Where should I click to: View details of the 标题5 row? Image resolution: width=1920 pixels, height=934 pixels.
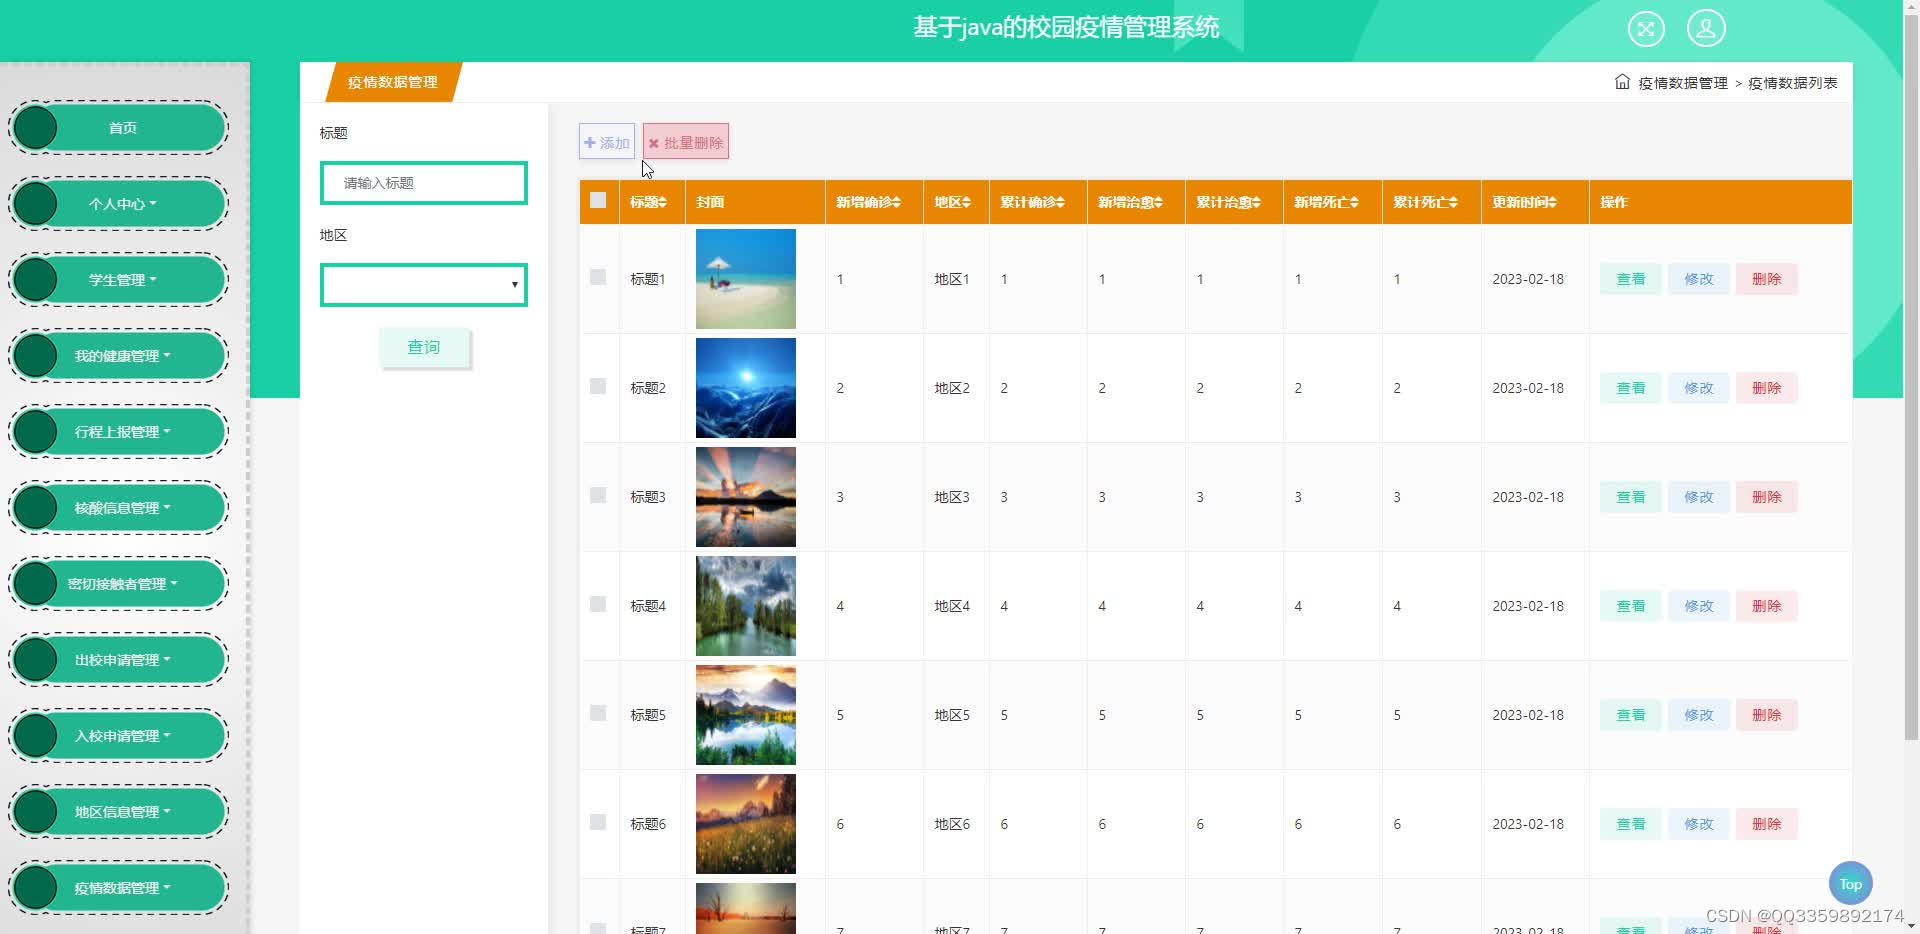pos(1631,715)
